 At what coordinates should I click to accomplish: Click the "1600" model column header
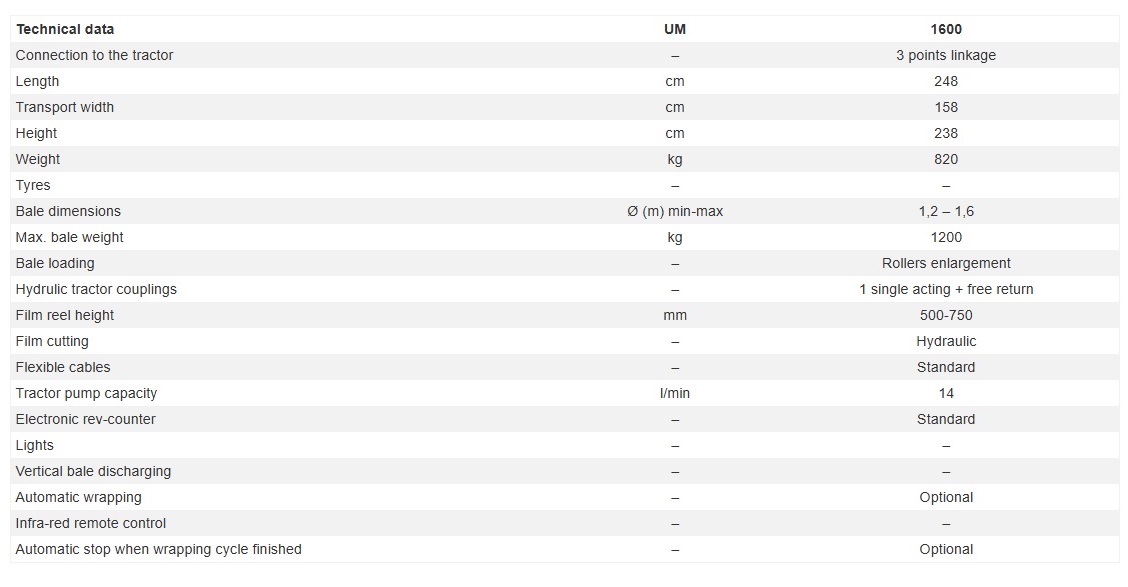coord(946,29)
